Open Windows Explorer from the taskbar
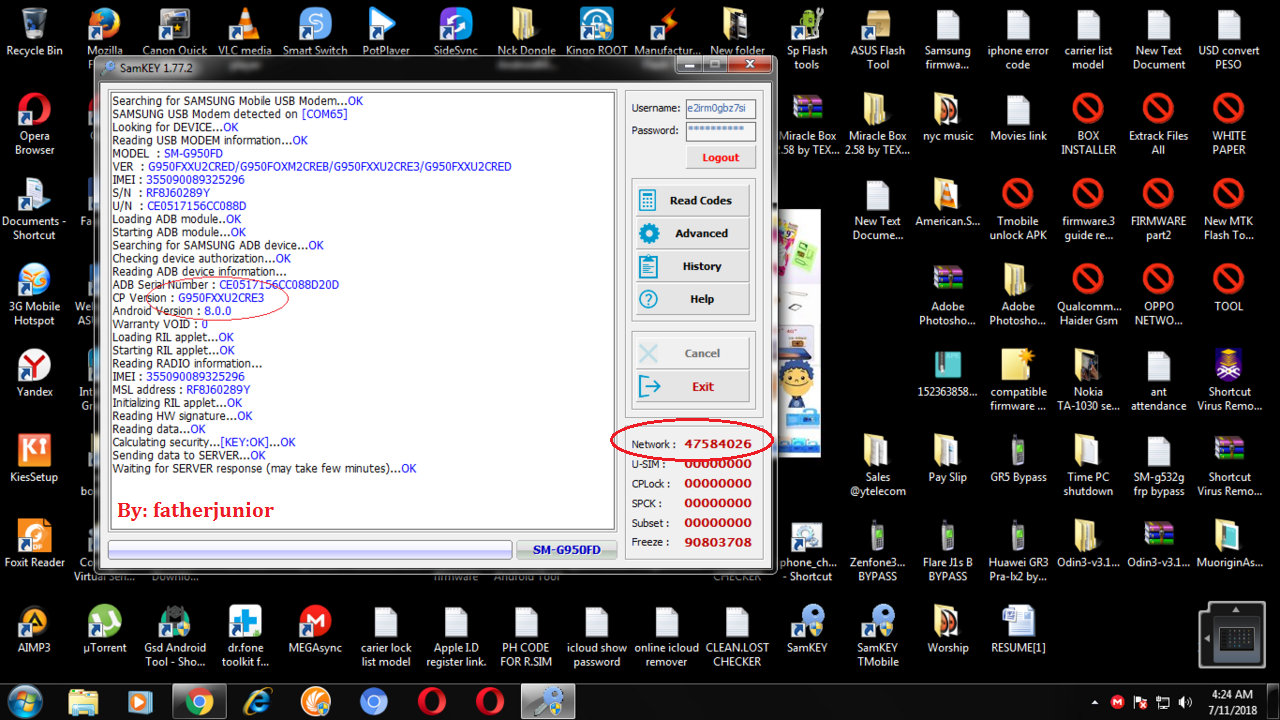The width and height of the screenshot is (1280, 720). (83, 701)
